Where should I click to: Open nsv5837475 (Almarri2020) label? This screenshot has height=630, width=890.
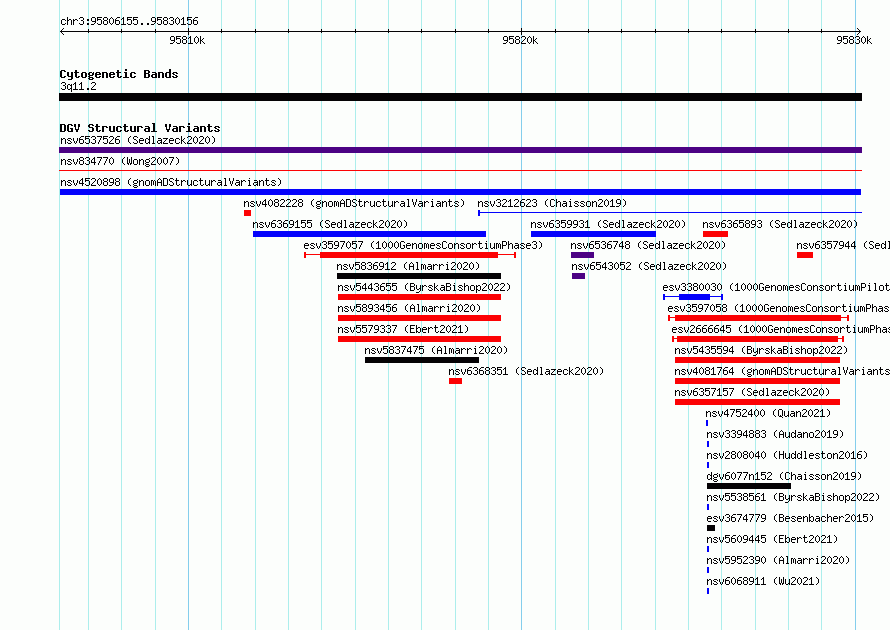pyautogui.click(x=436, y=350)
